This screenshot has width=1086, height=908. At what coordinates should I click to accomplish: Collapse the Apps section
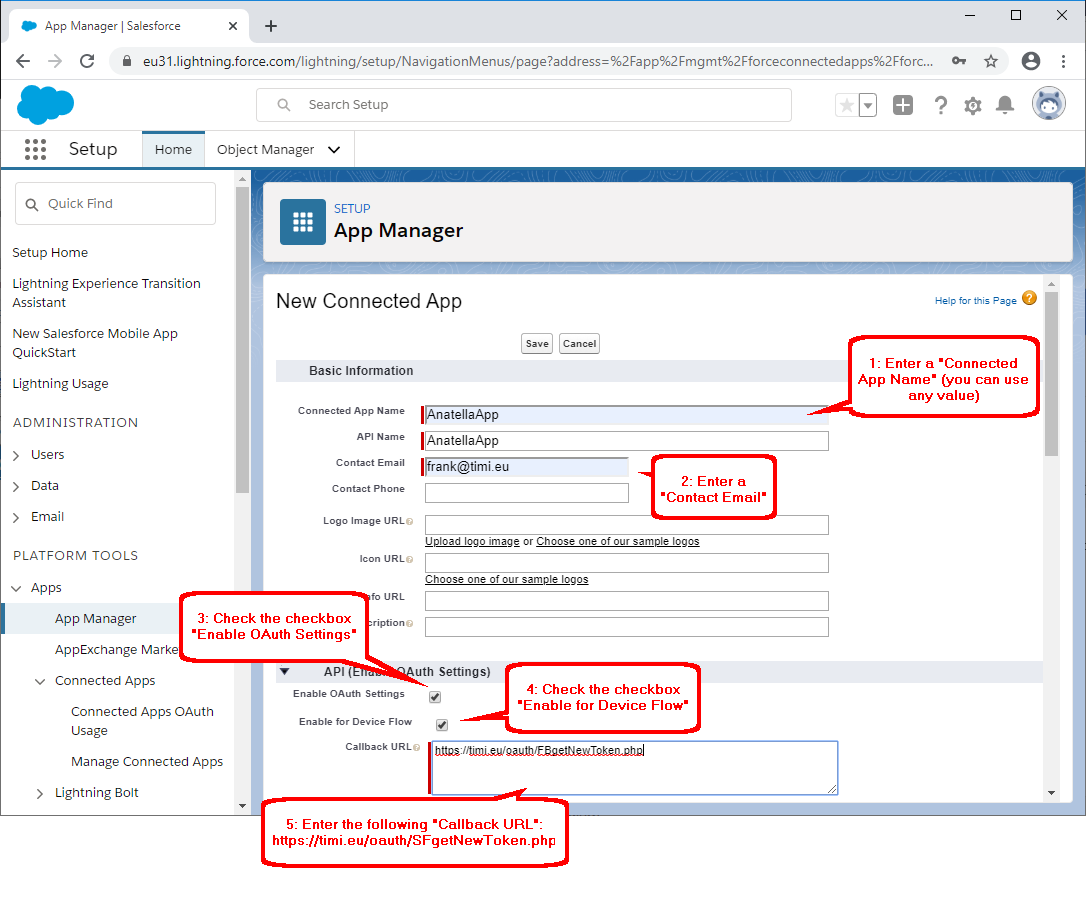16,588
